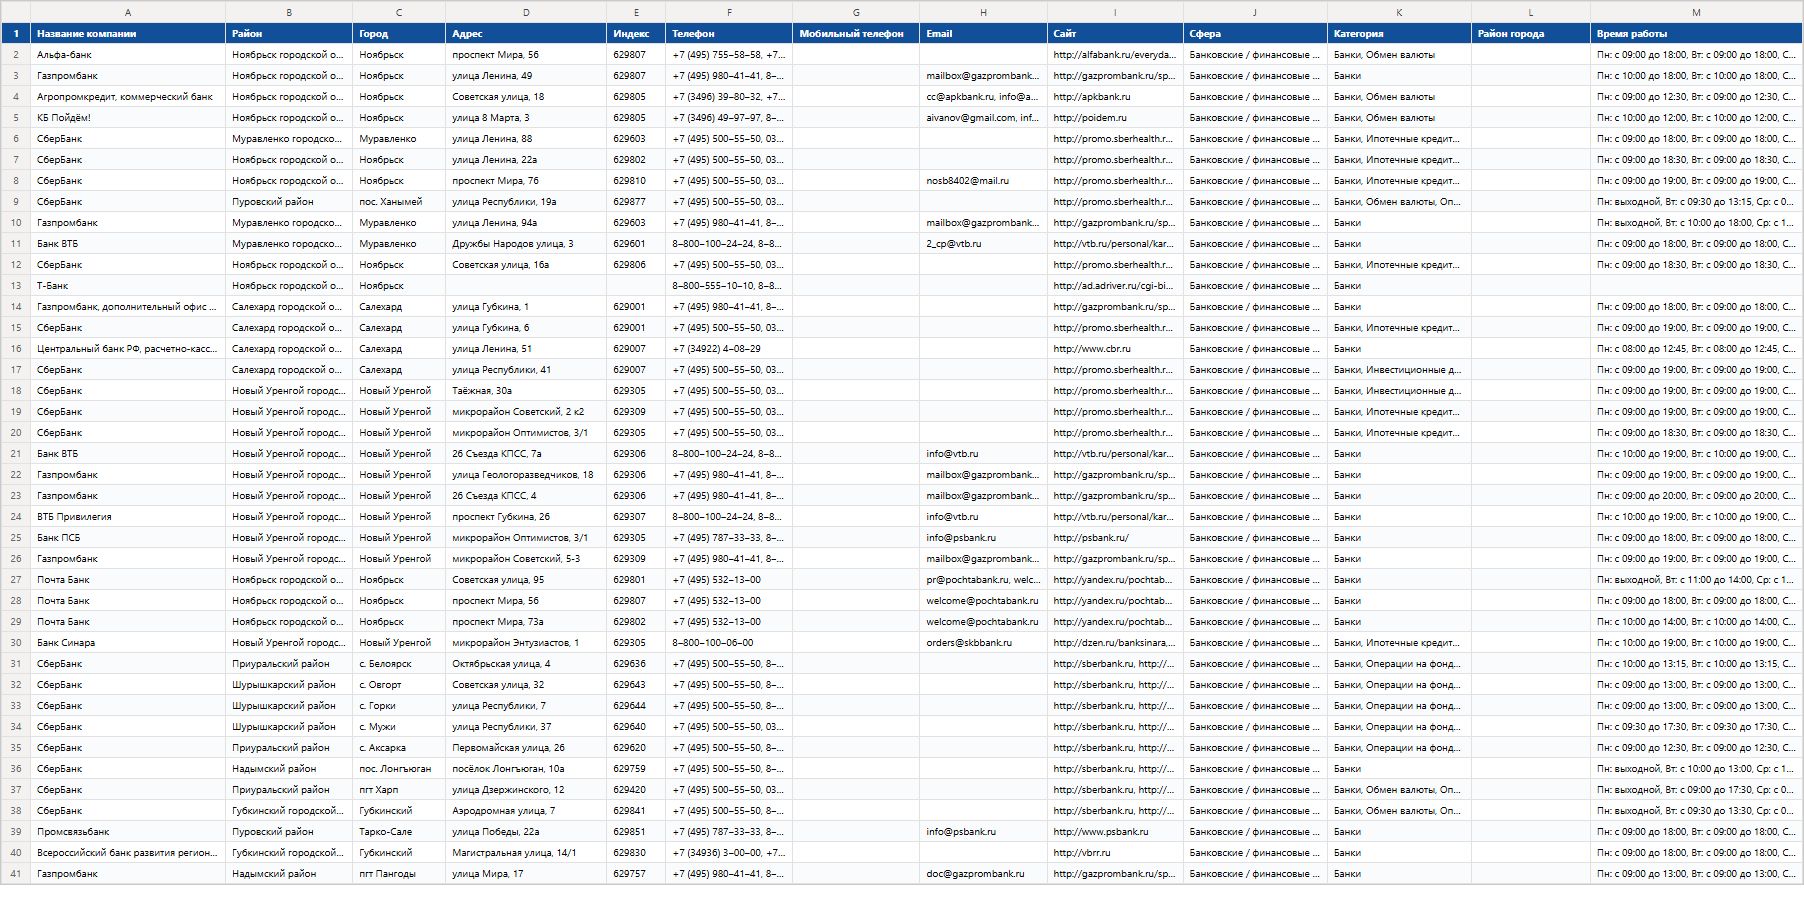This screenshot has width=1804, height=902.
Task: Select address 'Магистральная улица, 14/1'
Action: pos(526,853)
